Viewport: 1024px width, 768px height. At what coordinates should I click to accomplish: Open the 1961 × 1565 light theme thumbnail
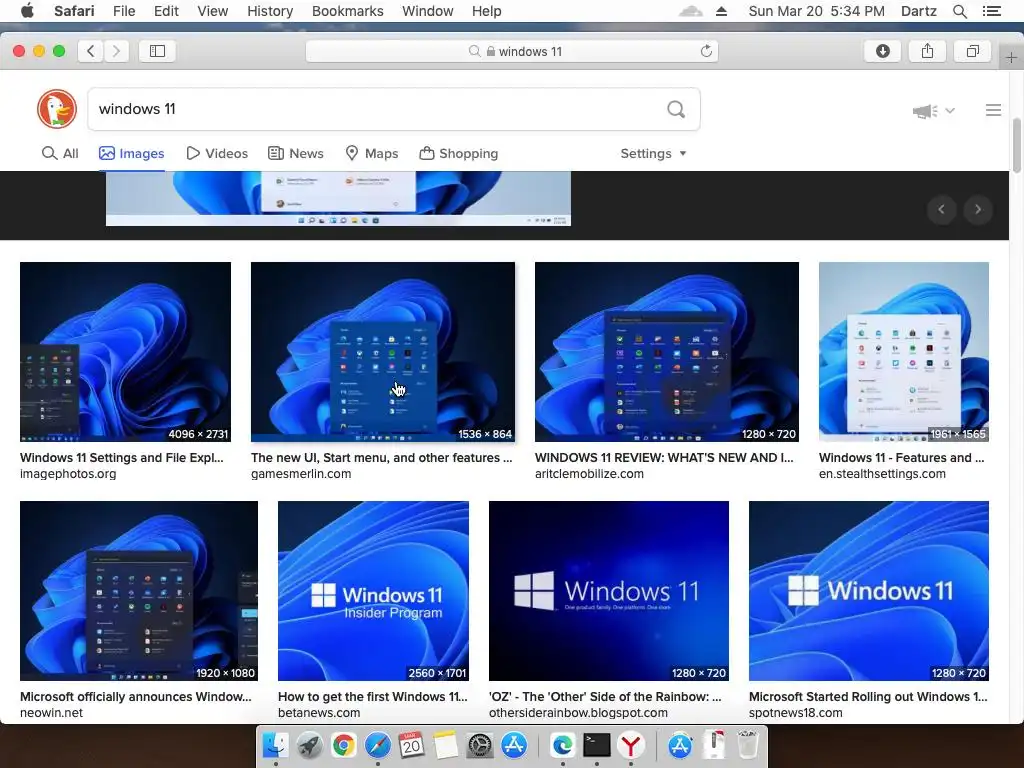click(x=904, y=352)
